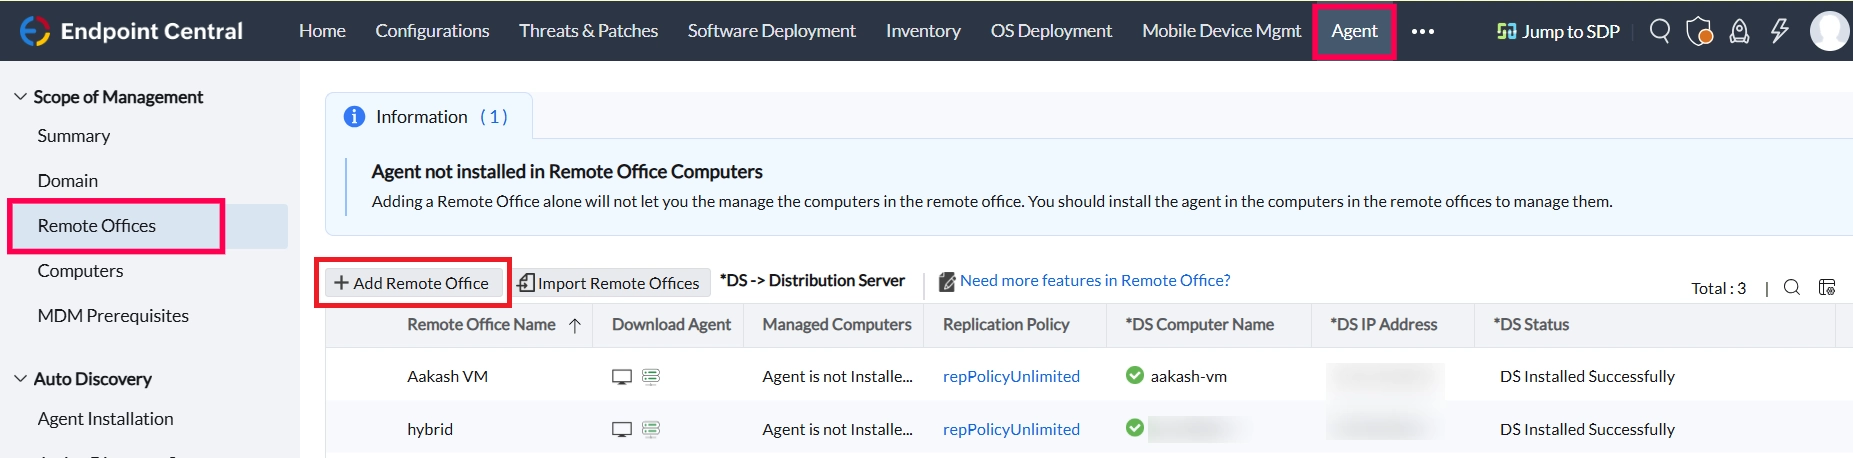This screenshot has width=1853, height=458.
Task: Download computer agent for Aakash VM
Action: 622,377
